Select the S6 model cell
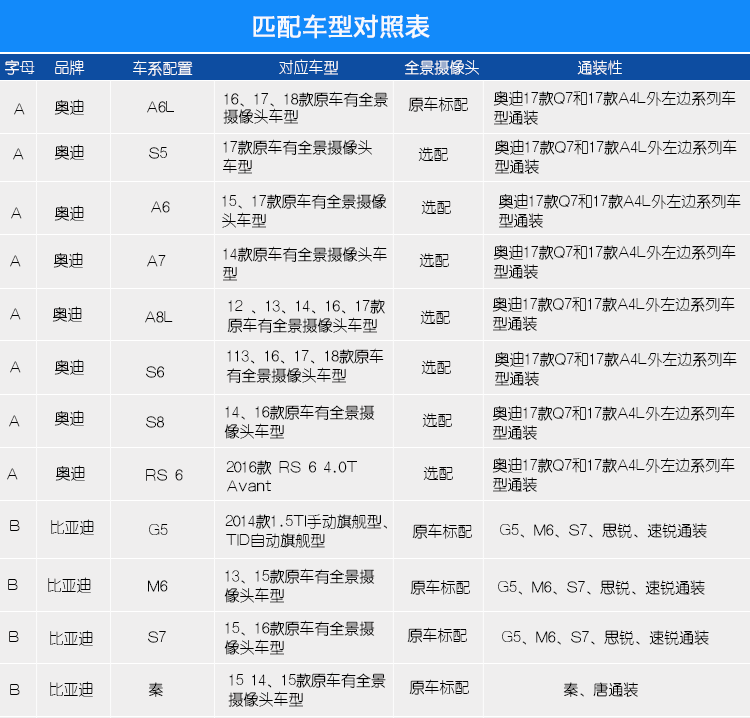750x718 pixels. [155, 372]
